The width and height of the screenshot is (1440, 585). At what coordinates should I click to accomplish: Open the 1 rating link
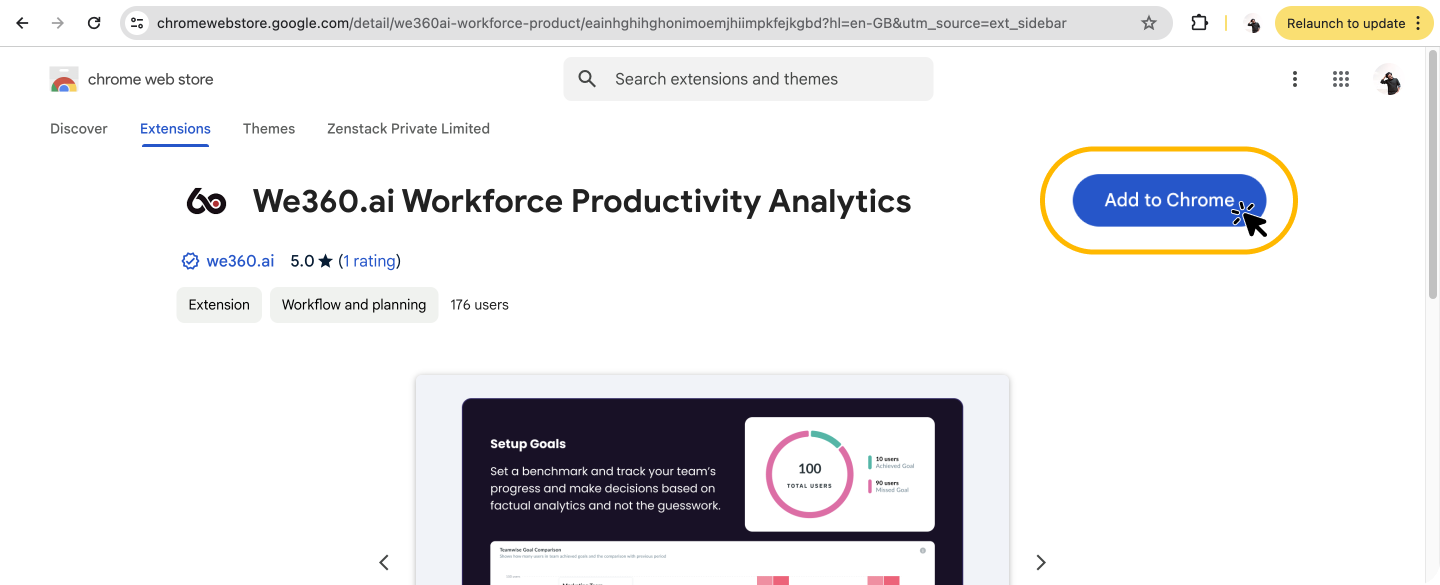370,261
